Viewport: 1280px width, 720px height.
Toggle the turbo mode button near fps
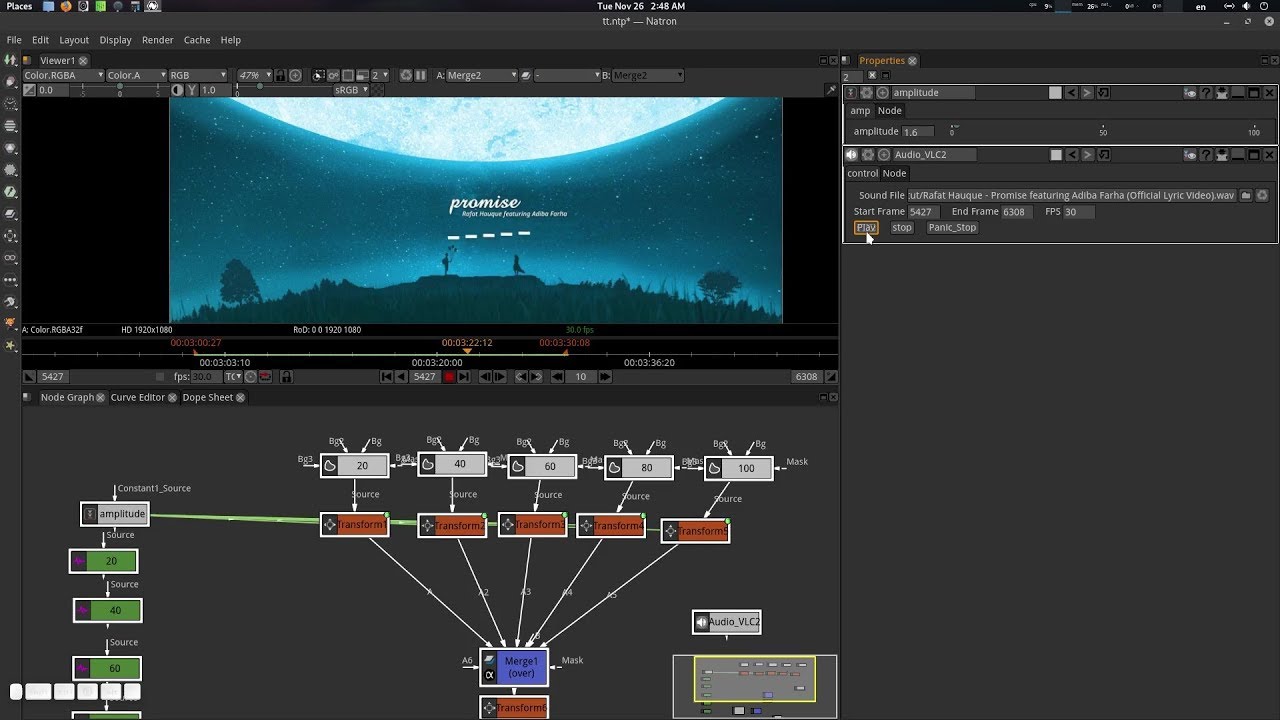(x=250, y=377)
